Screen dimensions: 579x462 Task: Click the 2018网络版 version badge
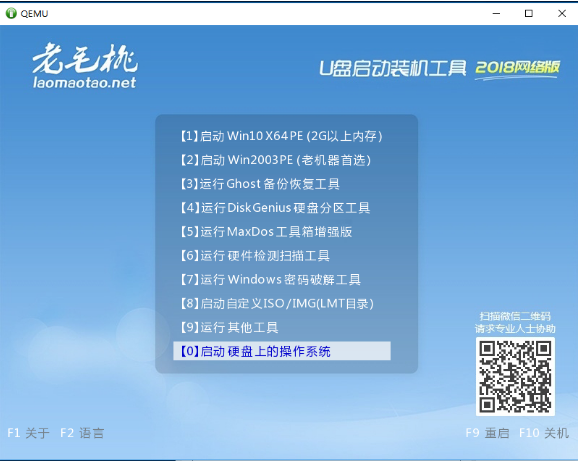click(x=517, y=69)
